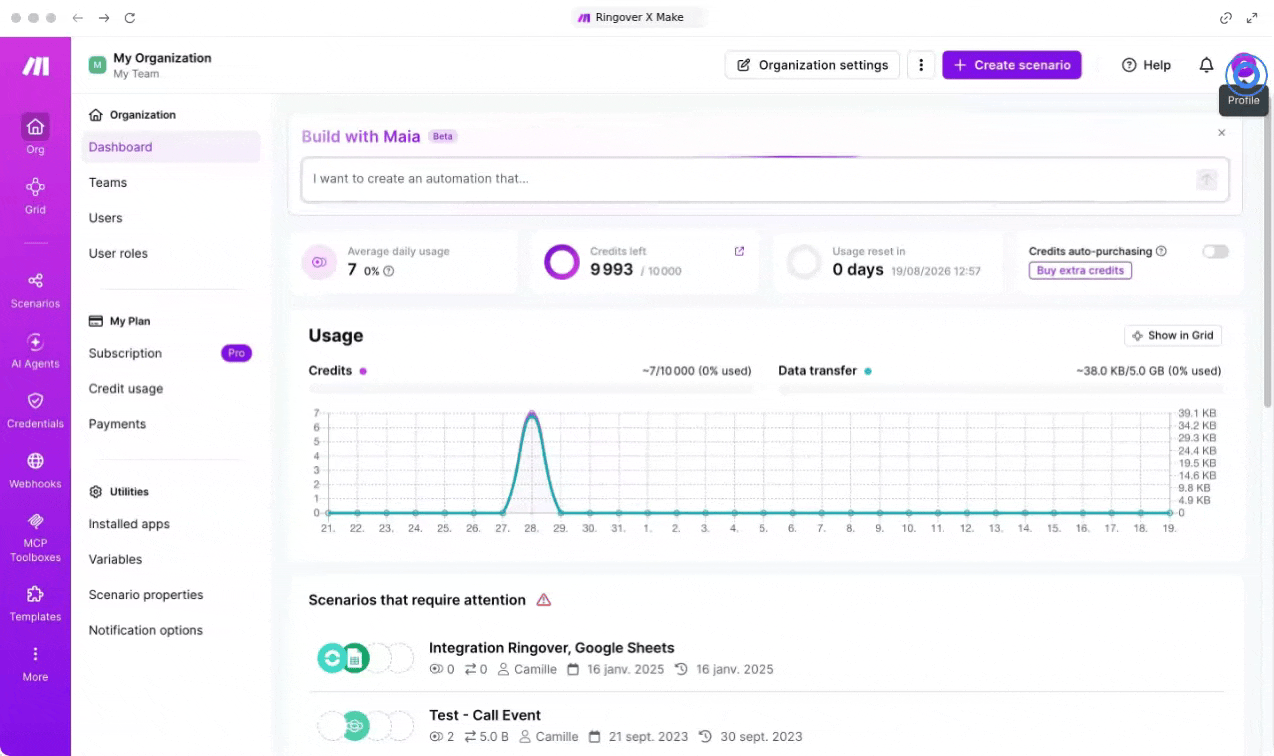Open Users in the Organization menu
This screenshot has width=1274, height=756.
point(106,218)
